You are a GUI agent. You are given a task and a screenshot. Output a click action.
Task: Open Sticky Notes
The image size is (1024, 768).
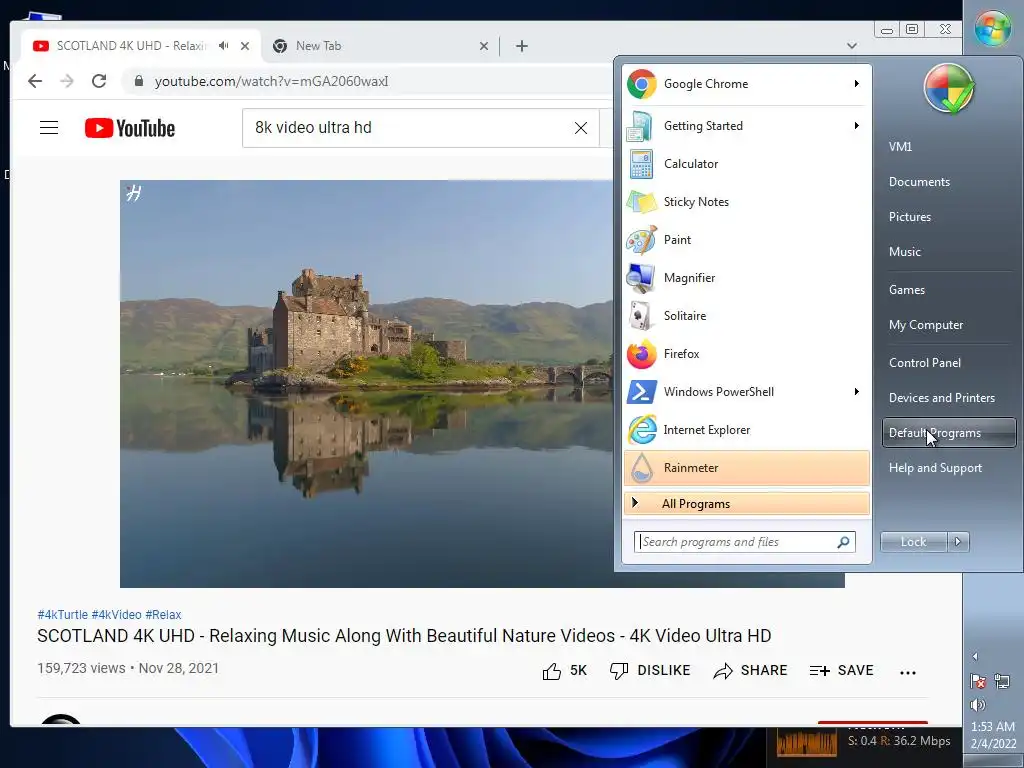click(746, 202)
